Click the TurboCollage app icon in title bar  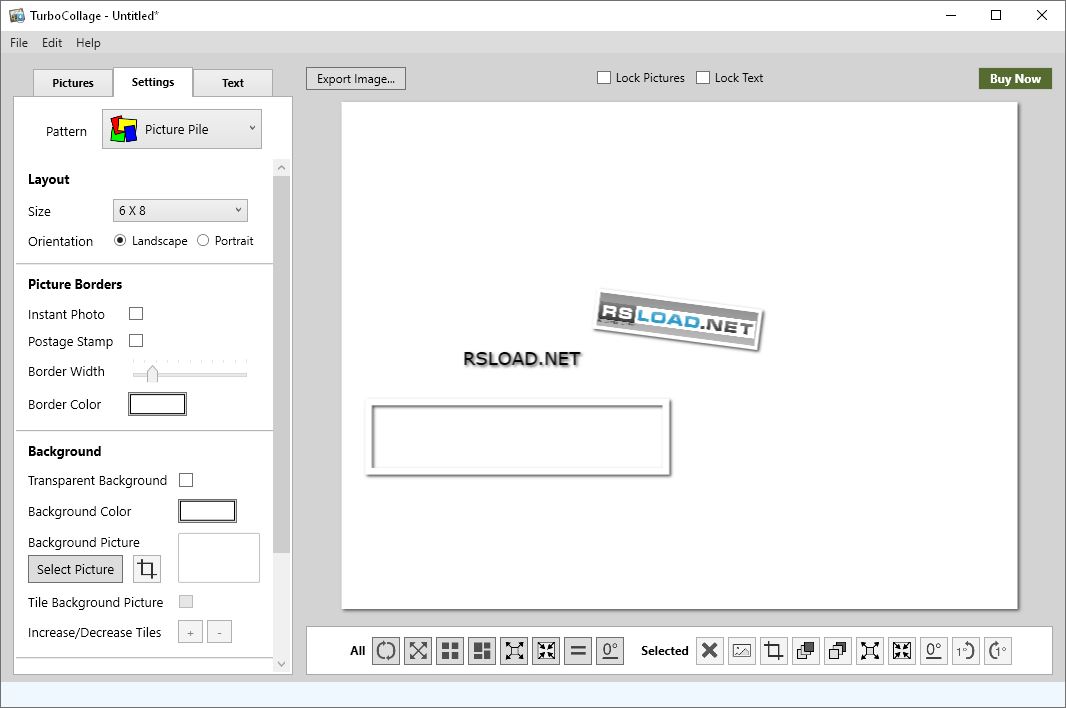tap(16, 15)
